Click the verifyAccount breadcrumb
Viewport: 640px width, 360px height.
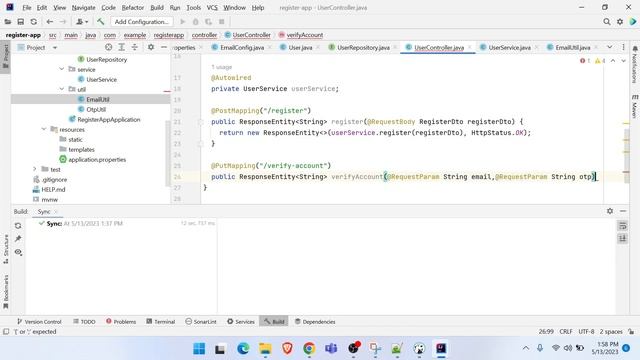coord(304,35)
